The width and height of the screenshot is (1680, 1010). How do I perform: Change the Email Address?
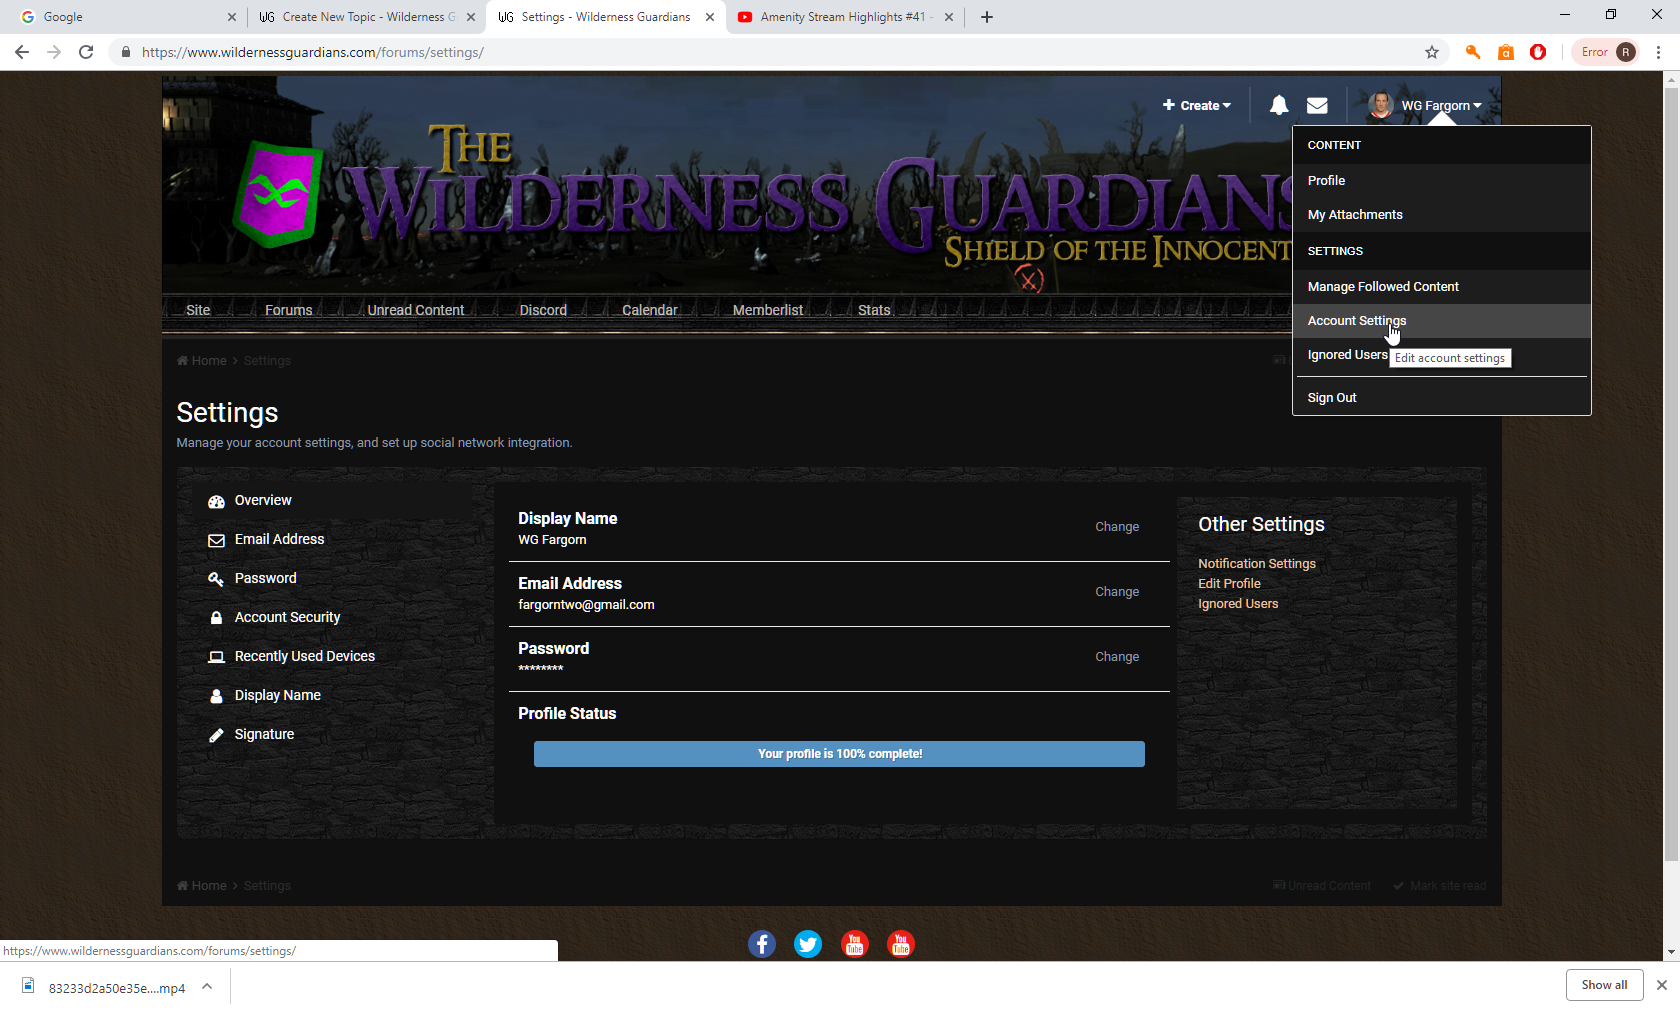click(x=1117, y=592)
